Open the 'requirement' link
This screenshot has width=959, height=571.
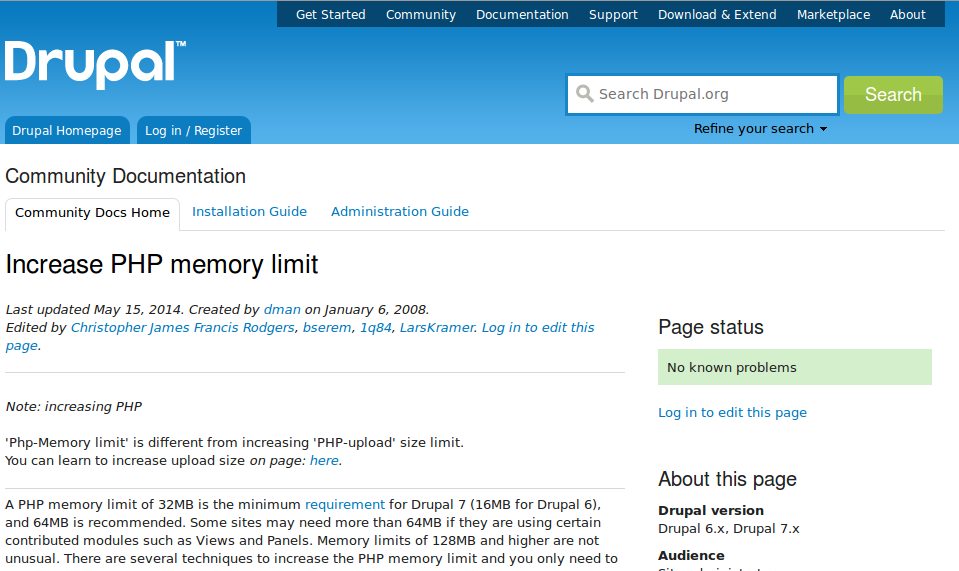tap(345, 504)
